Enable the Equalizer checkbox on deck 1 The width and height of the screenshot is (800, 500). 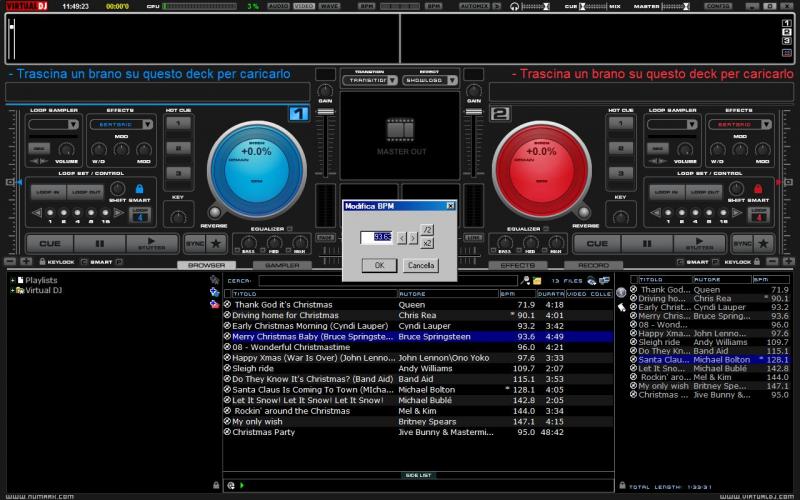(290, 229)
